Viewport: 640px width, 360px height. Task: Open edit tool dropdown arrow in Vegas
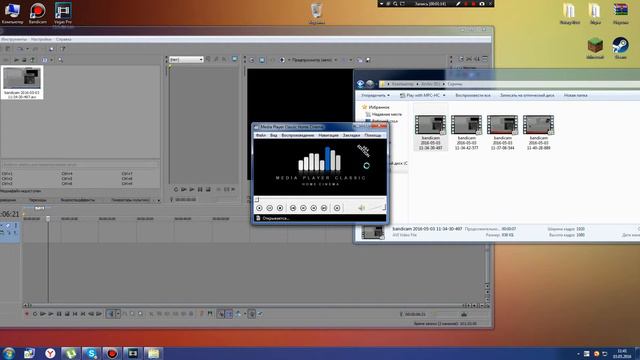[118, 314]
